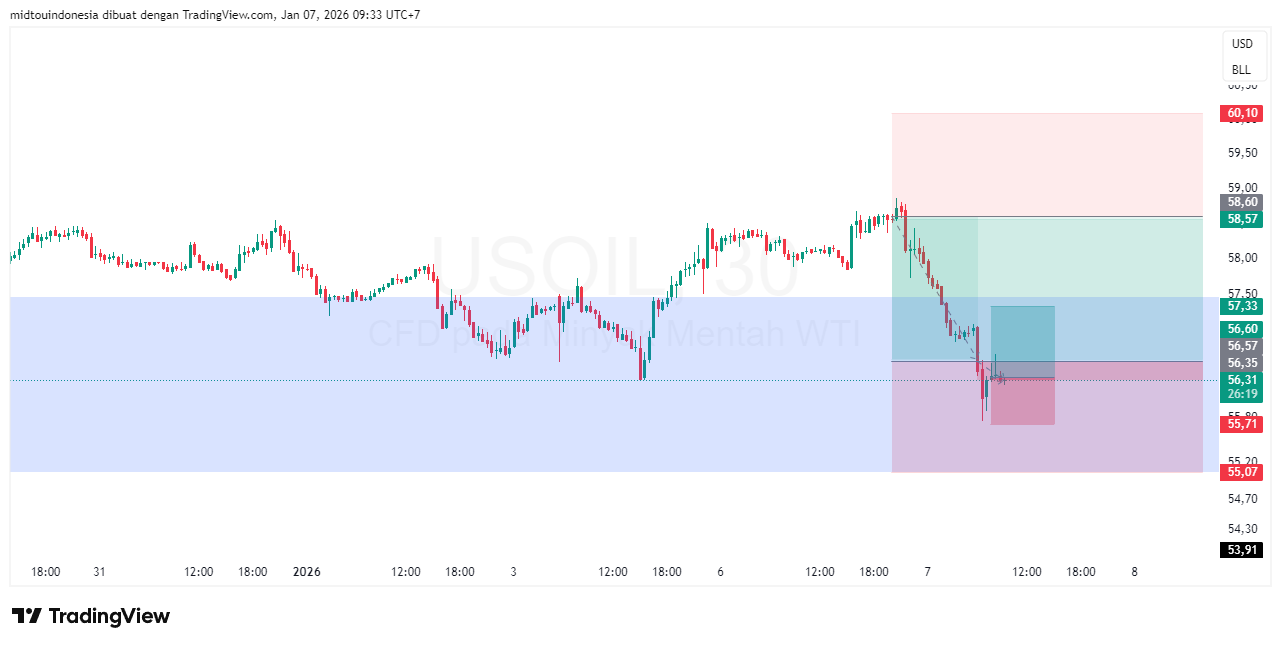Click the green 58,57 price label
The image size is (1281, 646).
(1241, 219)
